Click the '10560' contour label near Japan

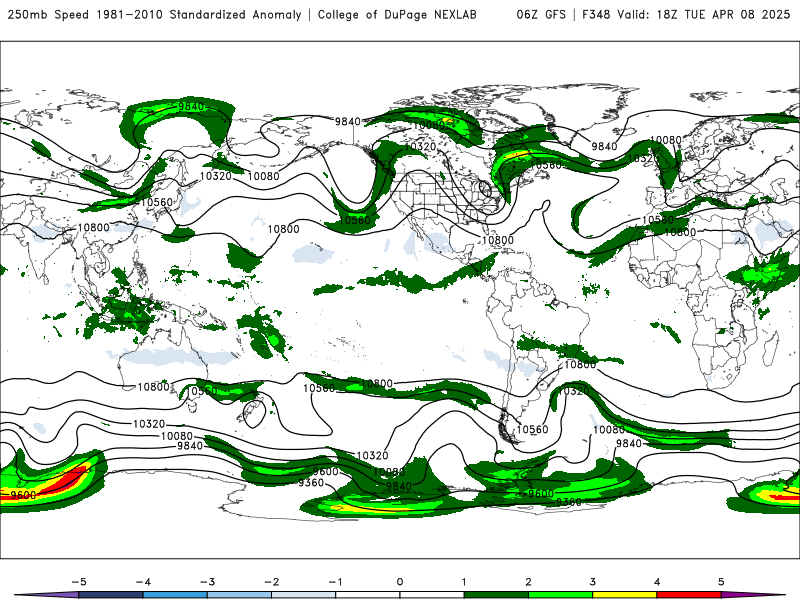(x=157, y=202)
